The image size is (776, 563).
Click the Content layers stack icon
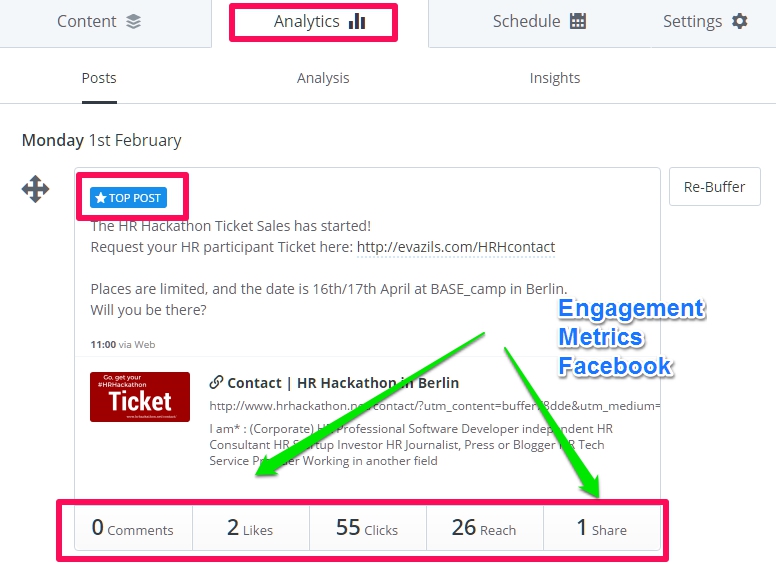point(134,22)
